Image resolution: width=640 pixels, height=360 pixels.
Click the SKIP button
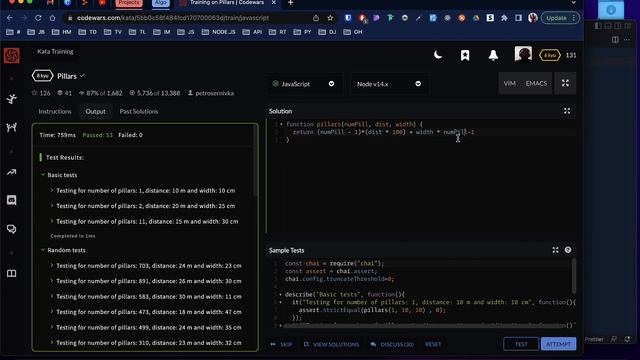pos(281,344)
